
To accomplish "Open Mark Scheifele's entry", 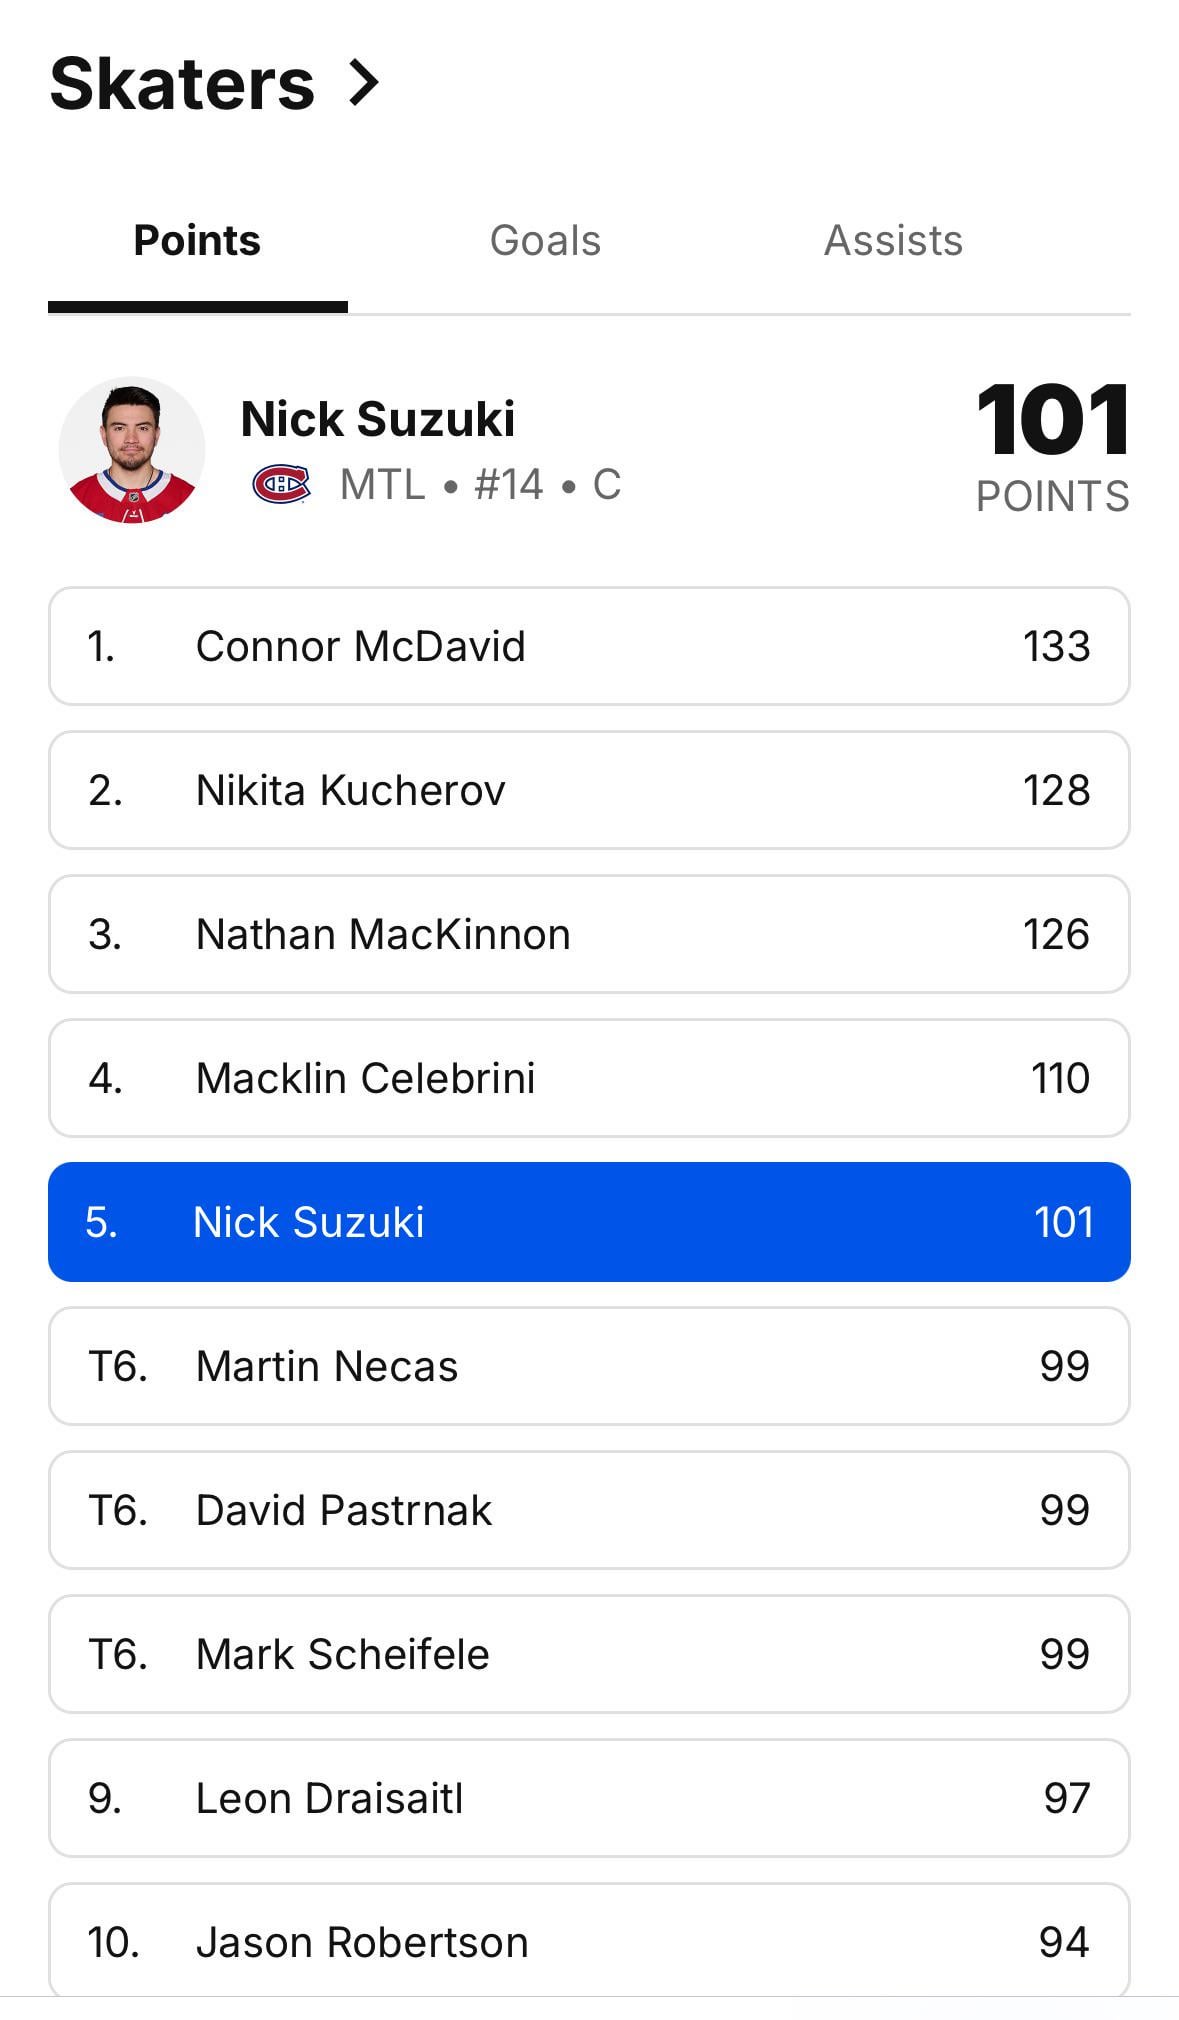I will pos(589,1654).
